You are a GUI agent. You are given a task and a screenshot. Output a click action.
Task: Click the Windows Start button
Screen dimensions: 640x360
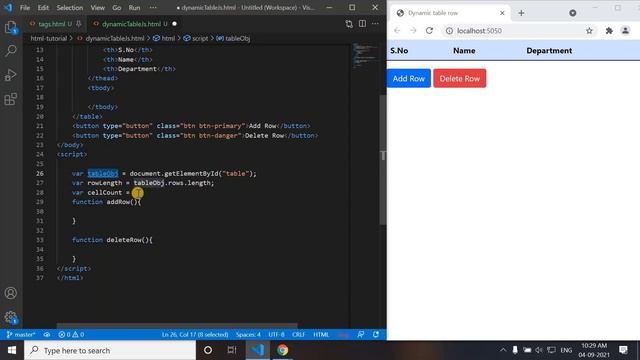click(x=12, y=350)
